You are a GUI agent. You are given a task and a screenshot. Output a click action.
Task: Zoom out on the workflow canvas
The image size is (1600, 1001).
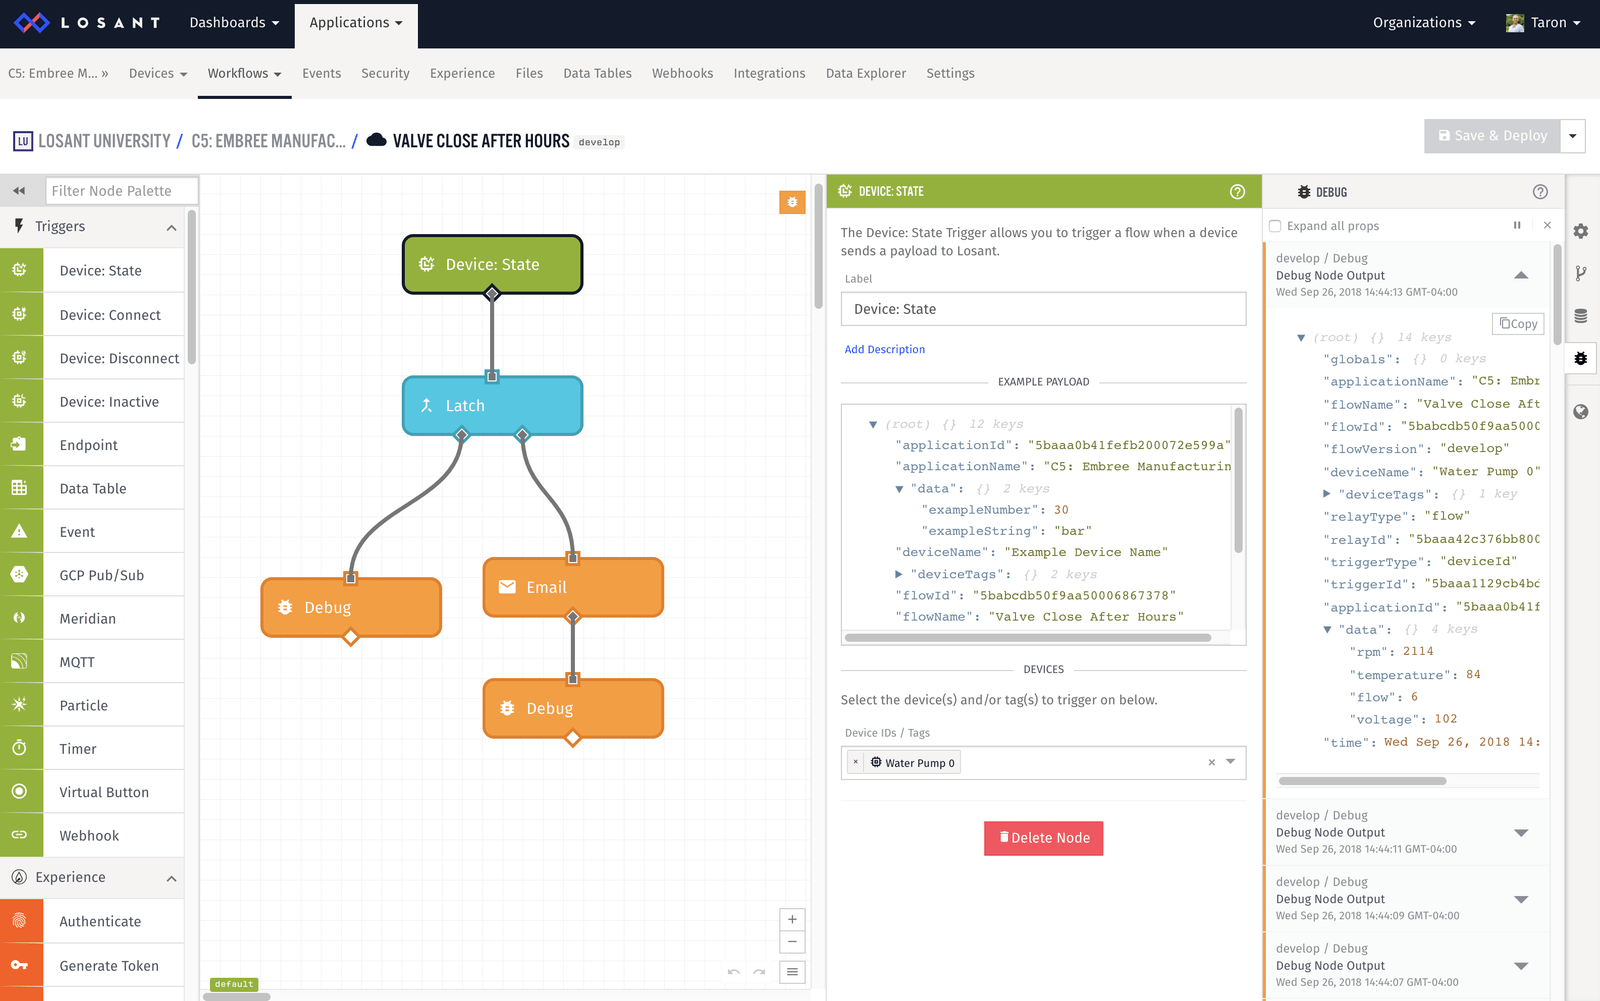792,942
